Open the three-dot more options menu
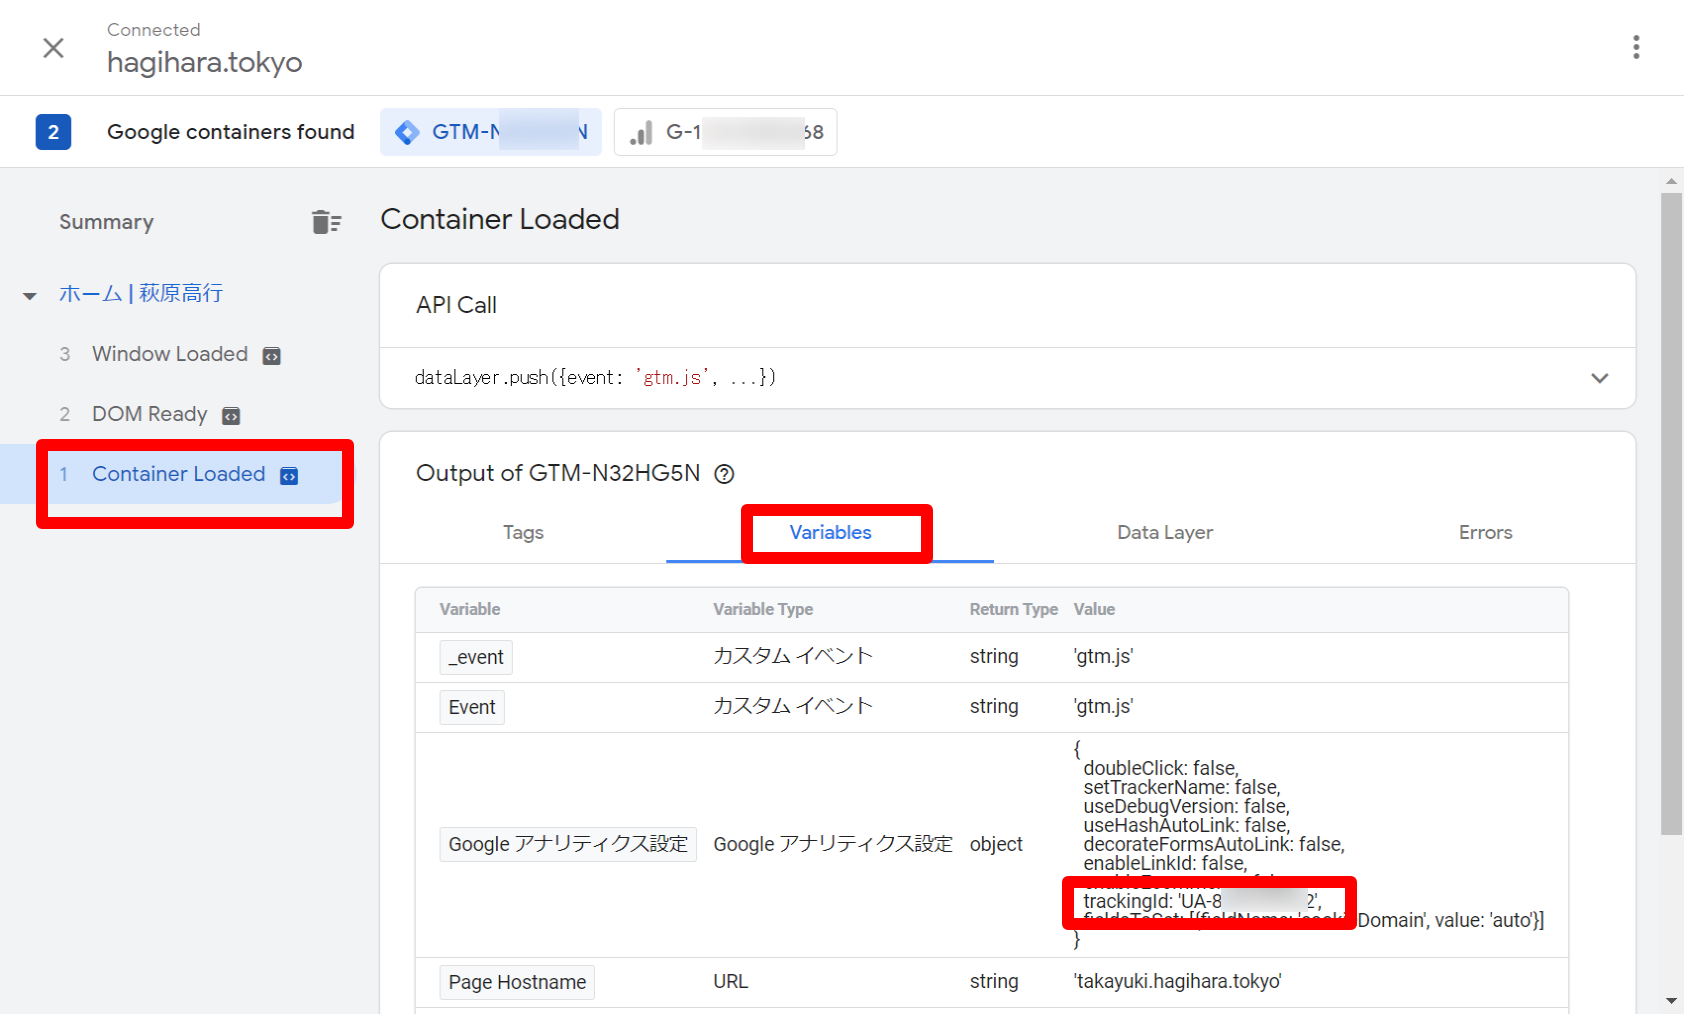The height and width of the screenshot is (1014, 1684). (x=1636, y=47)
